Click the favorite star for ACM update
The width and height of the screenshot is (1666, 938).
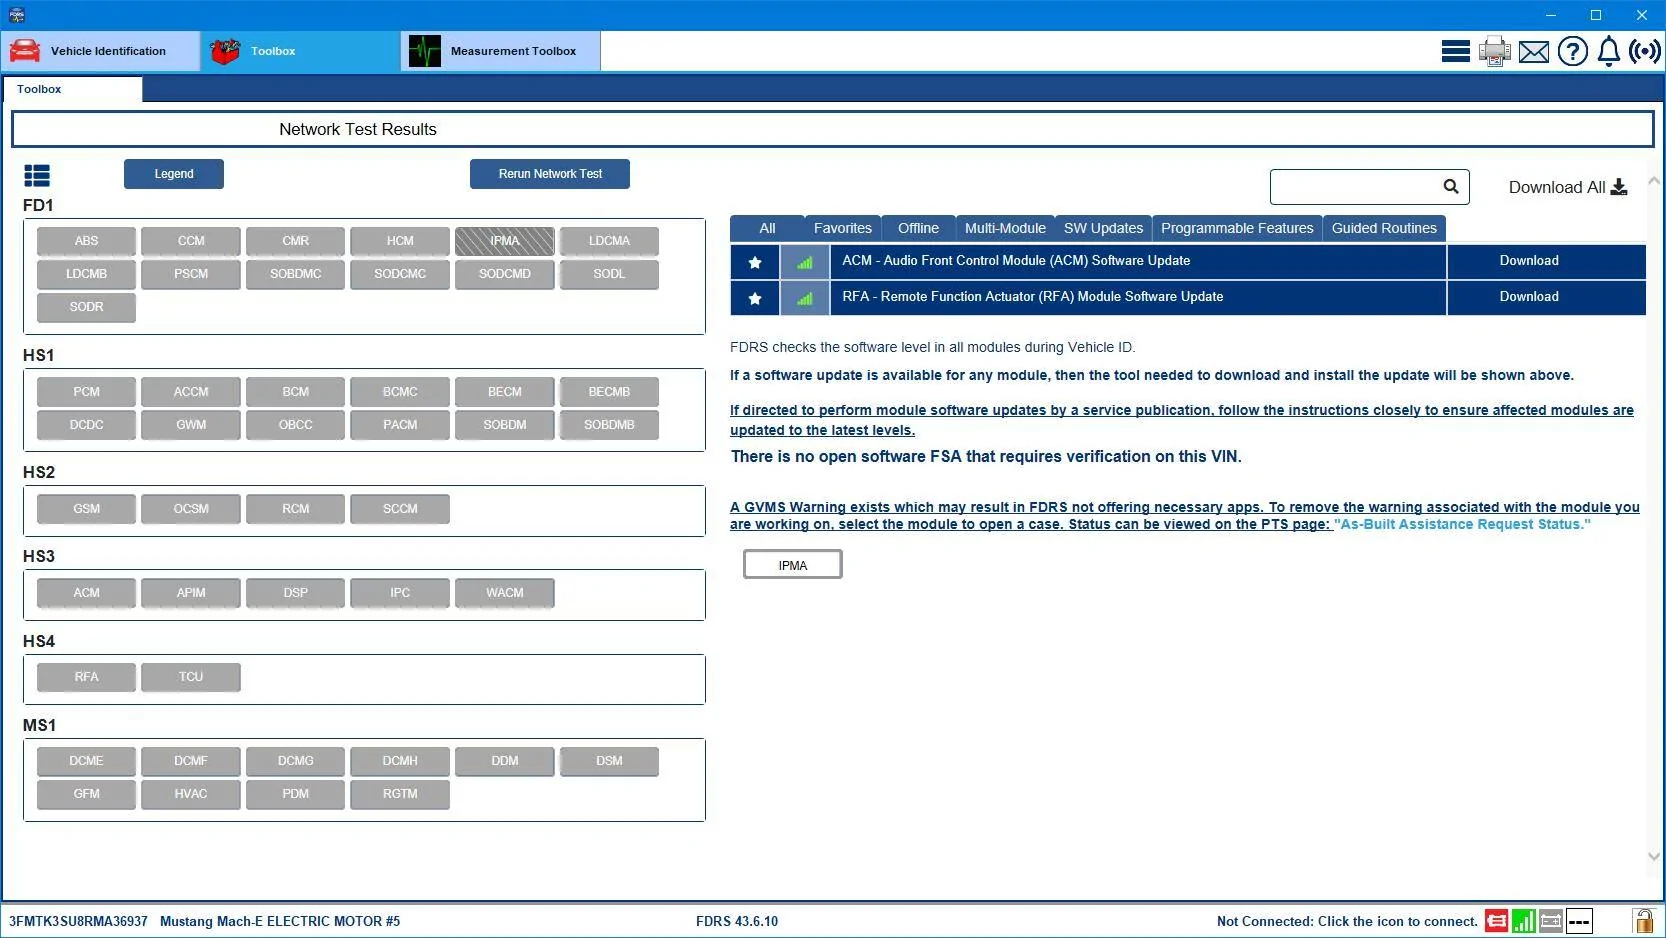click(755, 262)
